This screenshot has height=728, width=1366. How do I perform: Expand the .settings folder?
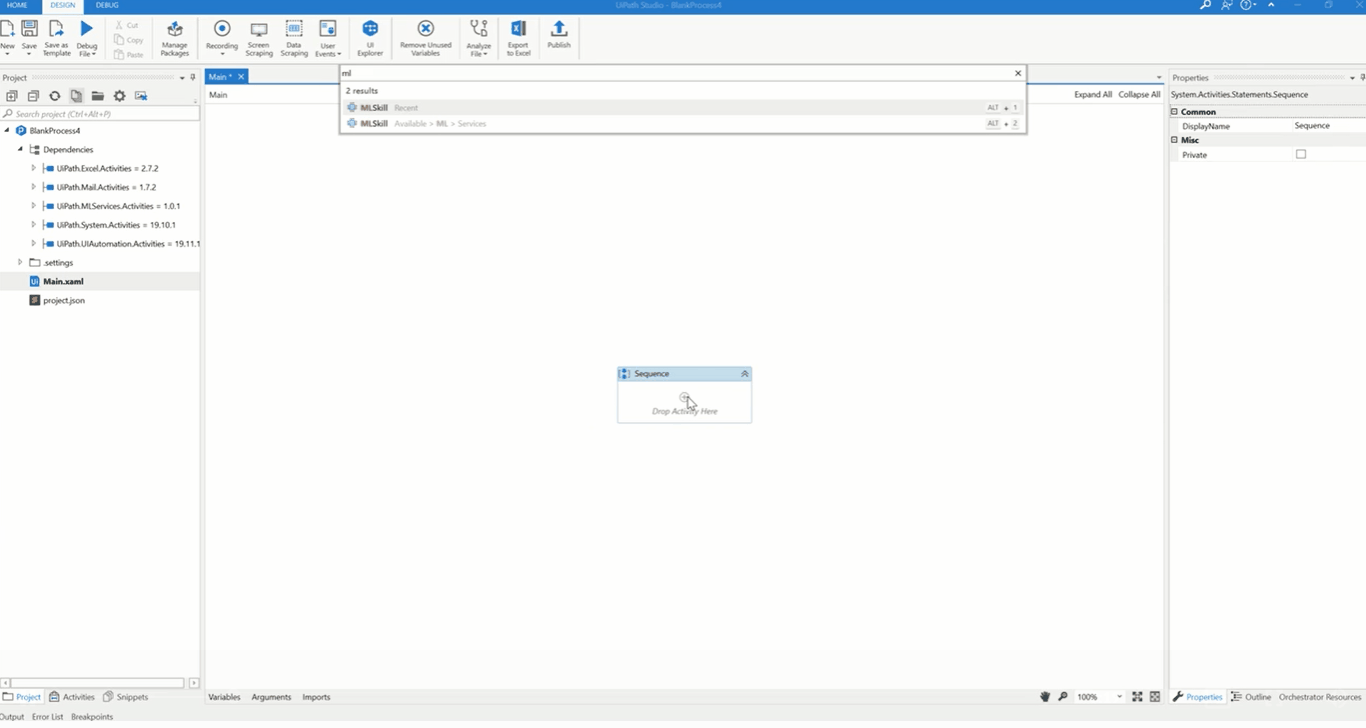[x=20, y=262]
